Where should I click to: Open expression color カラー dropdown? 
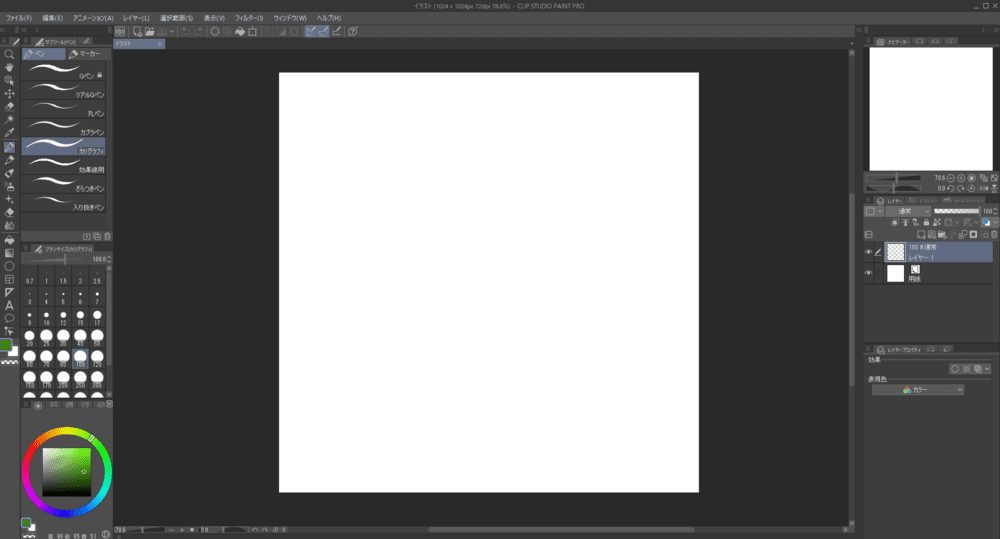pos(918,390)
